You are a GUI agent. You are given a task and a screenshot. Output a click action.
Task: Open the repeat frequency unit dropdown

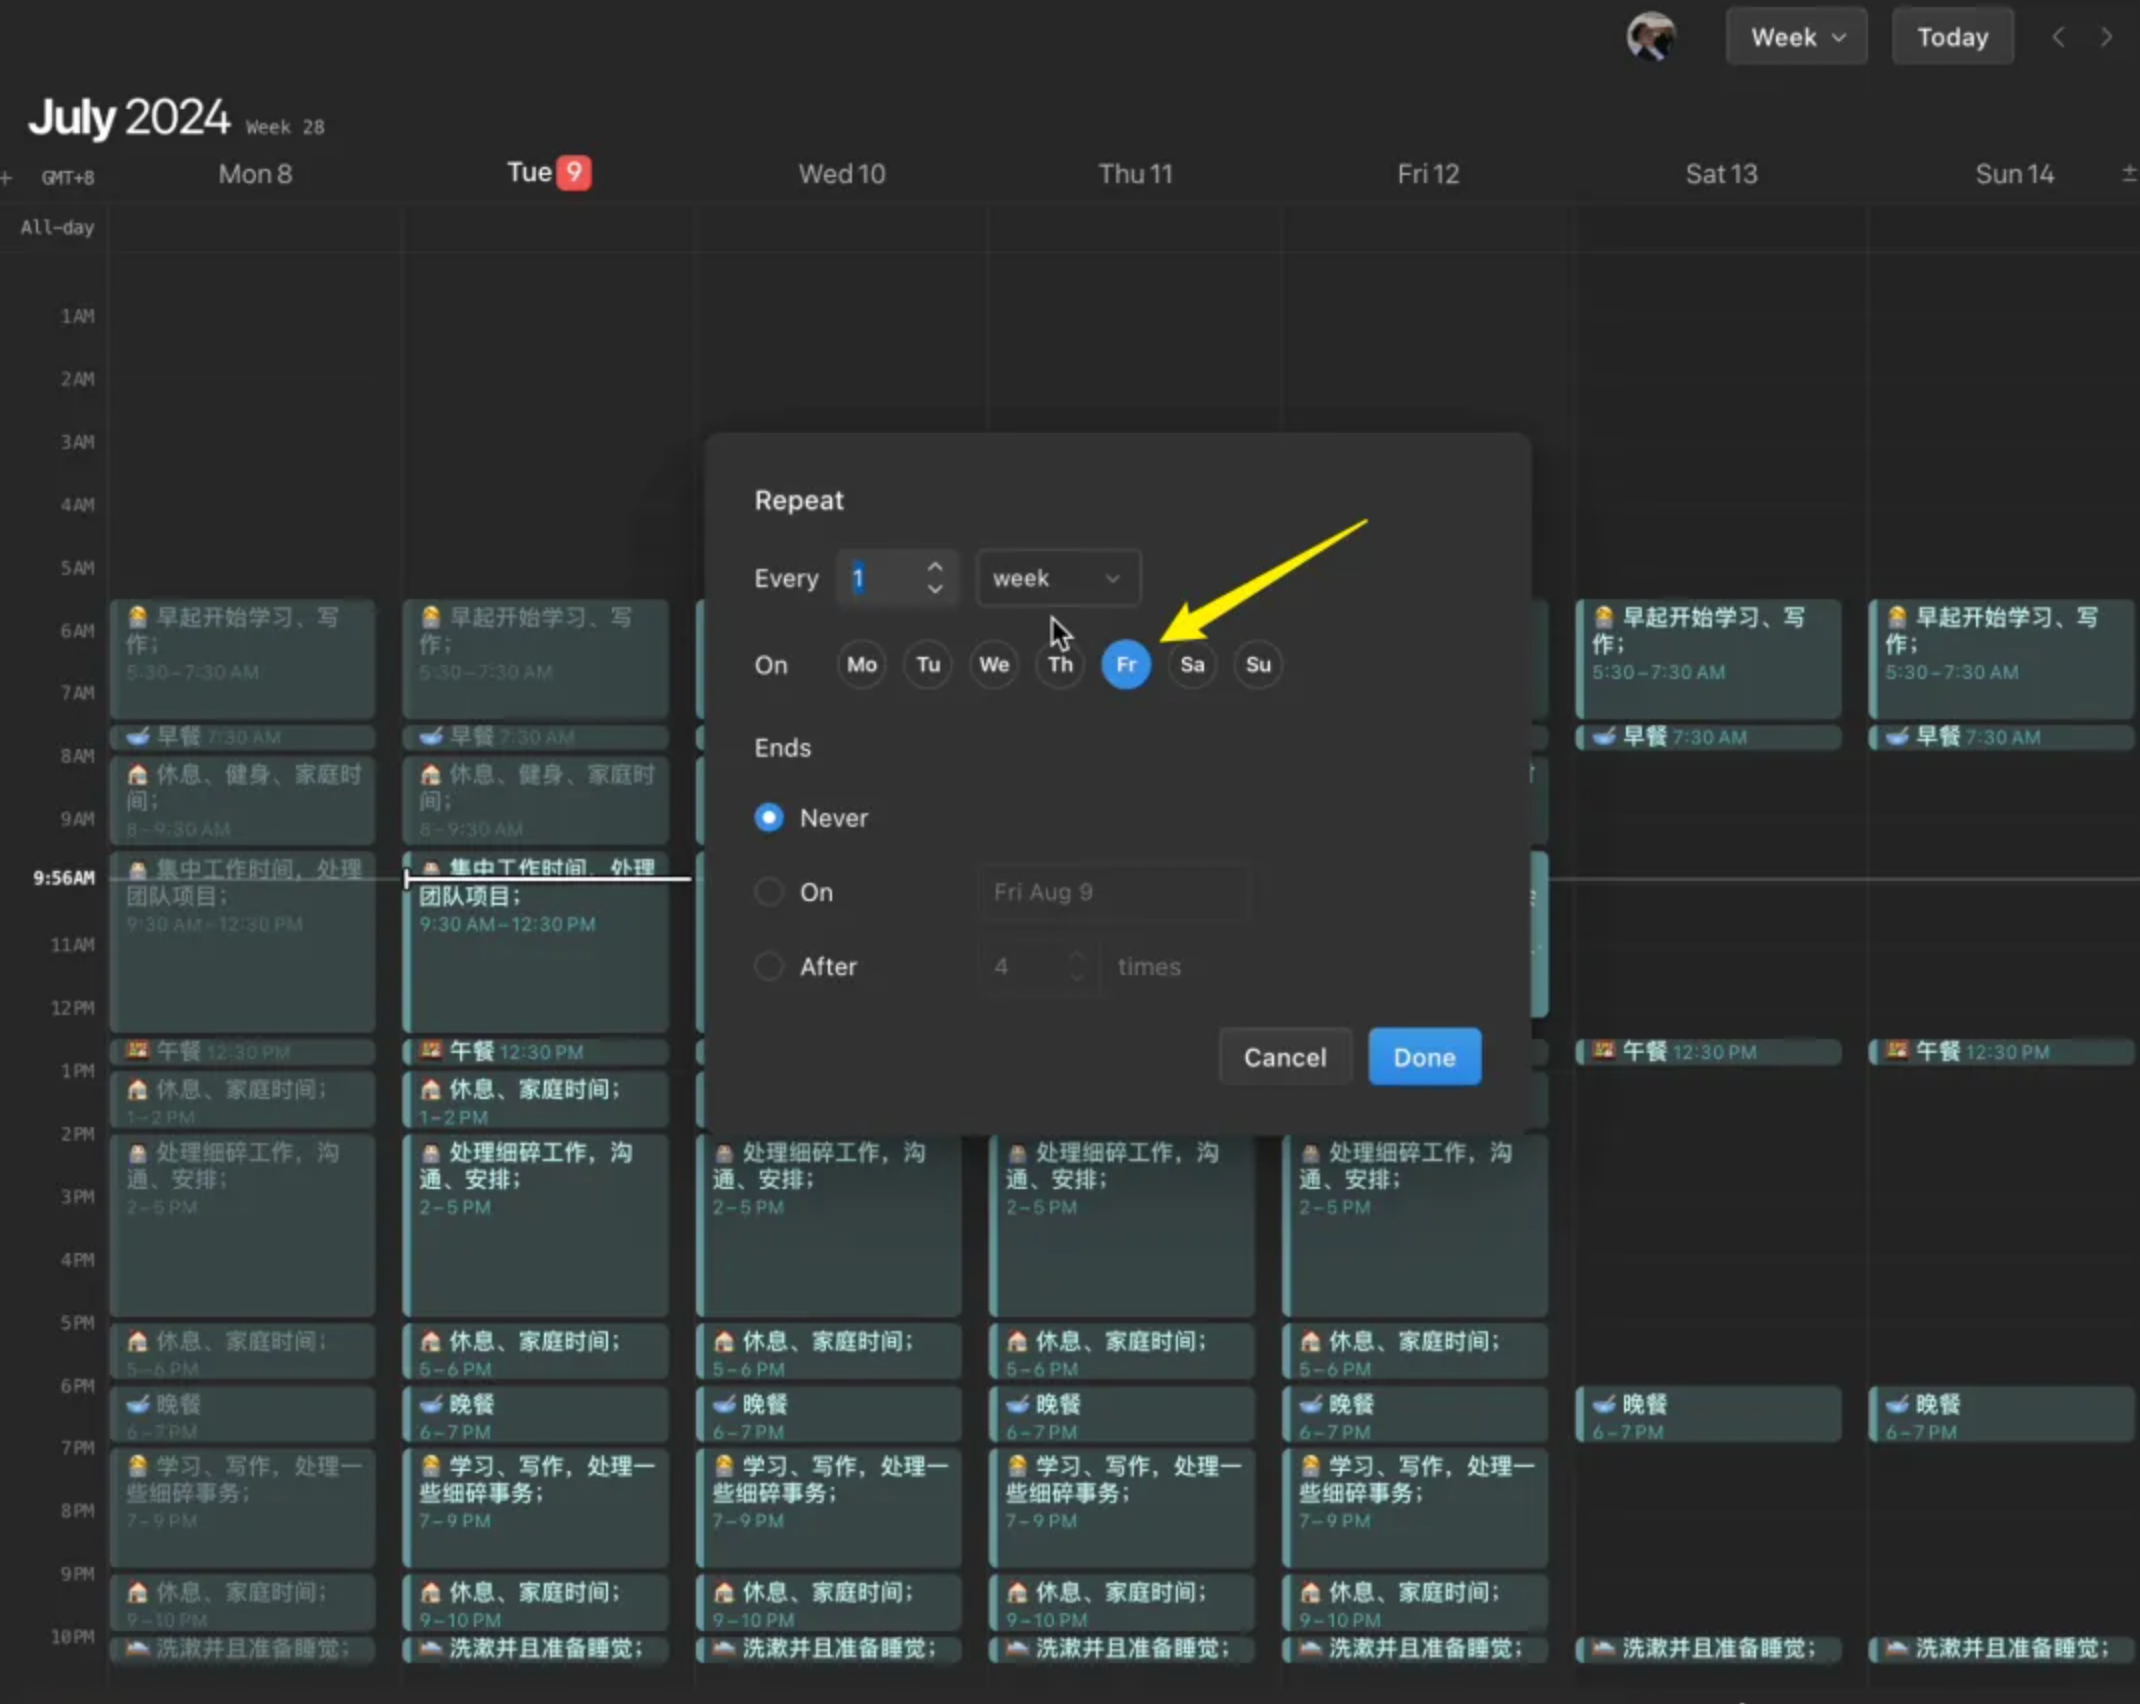[1057, 577]
